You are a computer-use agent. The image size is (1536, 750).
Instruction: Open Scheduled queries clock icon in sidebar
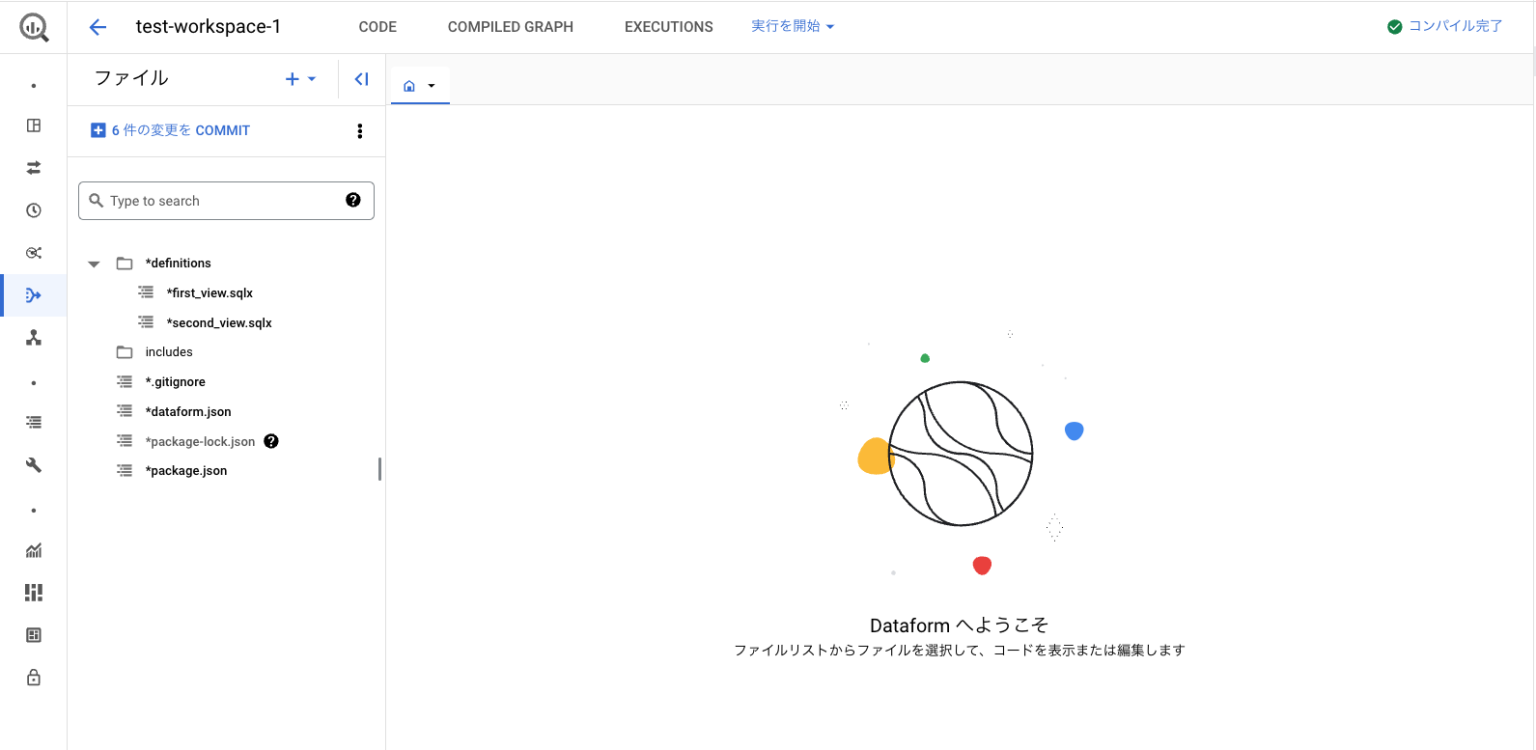(x=33, y=210)
